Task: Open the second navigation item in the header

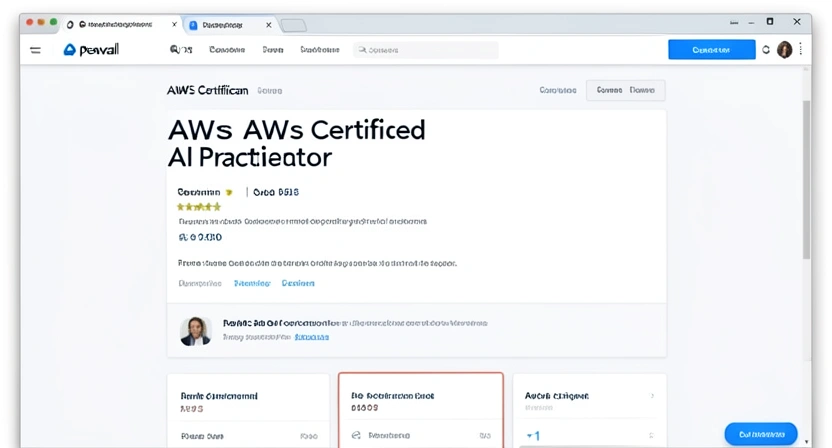Action: pyautogui.click(x=227, y=50)
